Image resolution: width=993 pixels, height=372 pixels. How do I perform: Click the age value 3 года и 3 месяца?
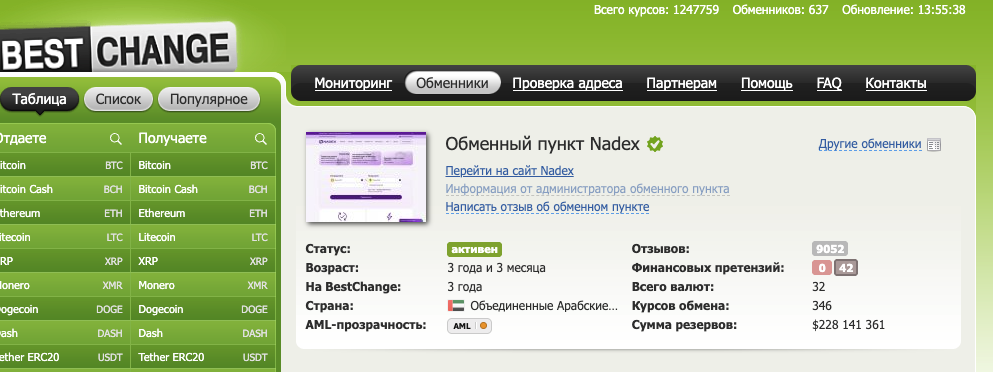click(496, 268)
